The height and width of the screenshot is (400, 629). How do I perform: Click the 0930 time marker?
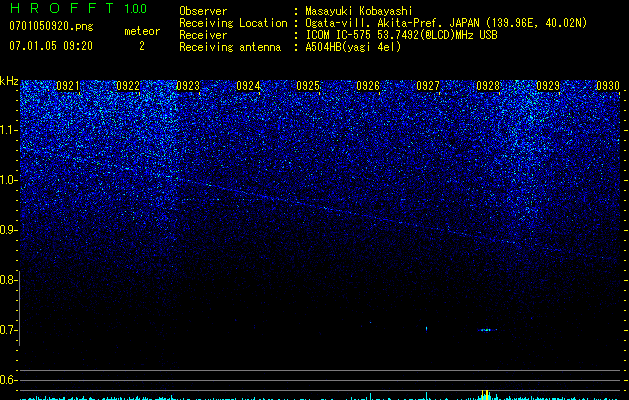coord(608,86)
